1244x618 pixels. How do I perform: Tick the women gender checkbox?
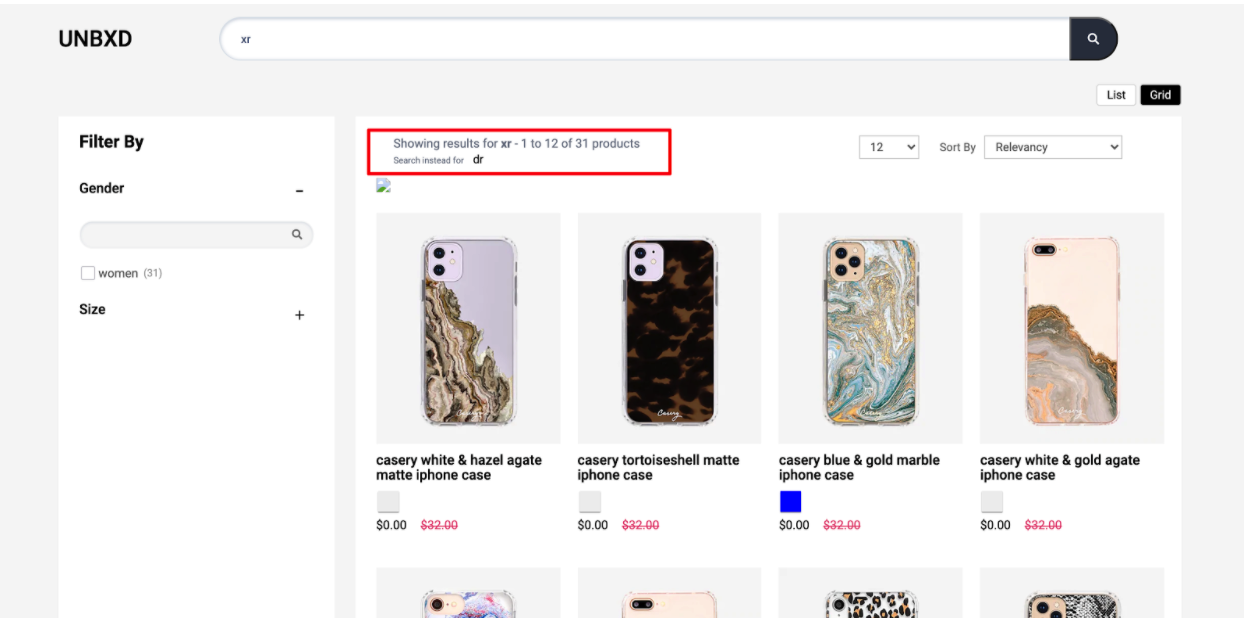pyautogui.click(x=88, y=273)
